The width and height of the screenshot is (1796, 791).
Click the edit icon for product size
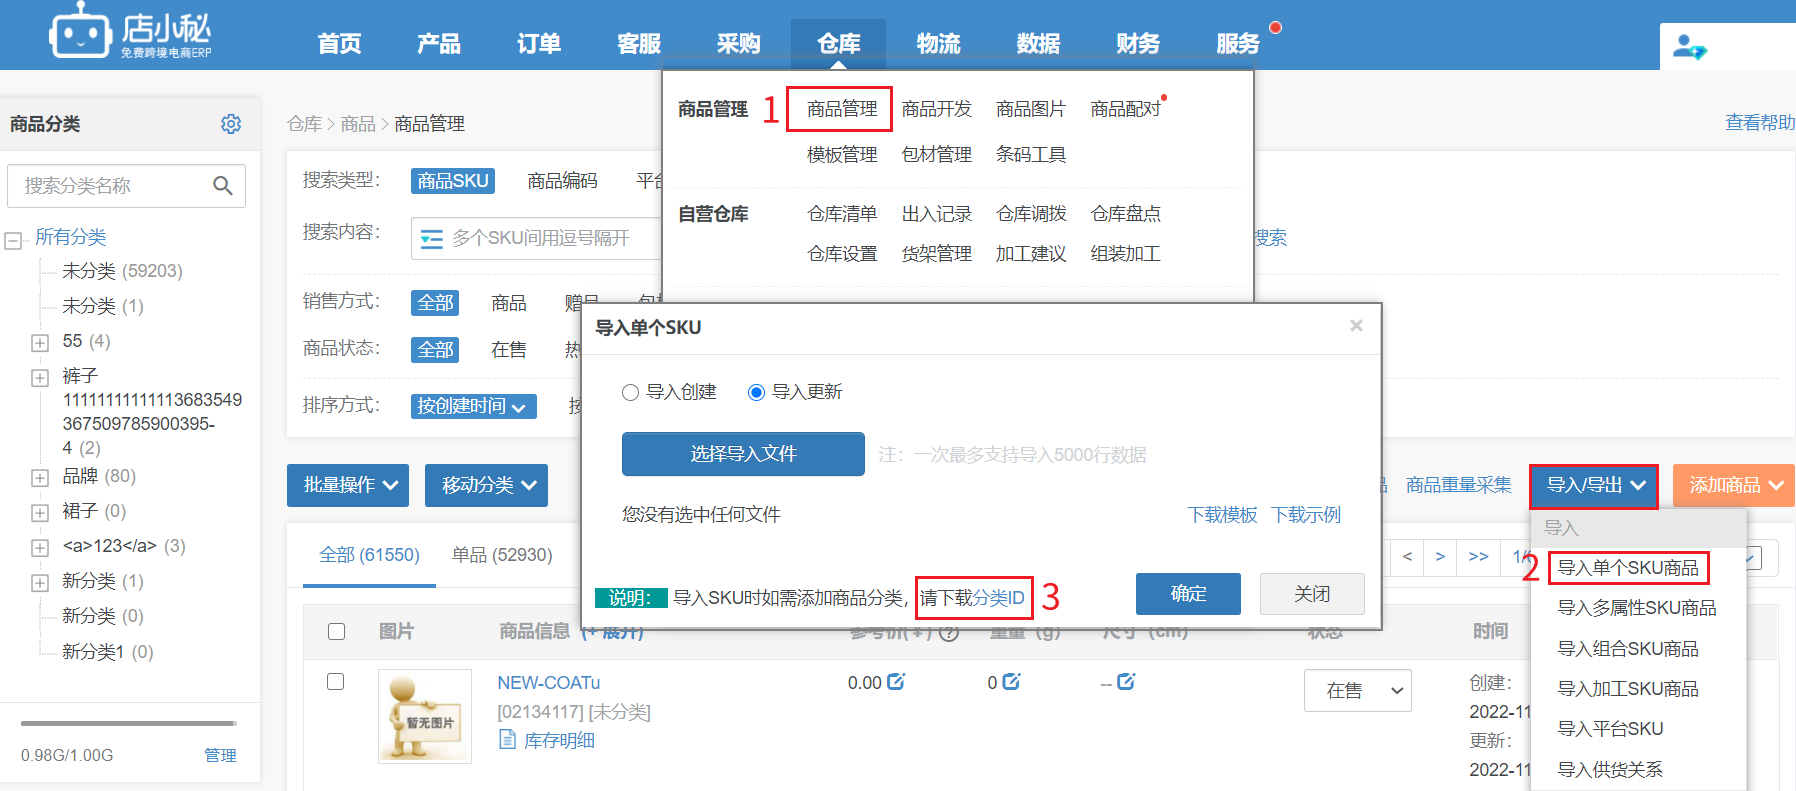1126,681
